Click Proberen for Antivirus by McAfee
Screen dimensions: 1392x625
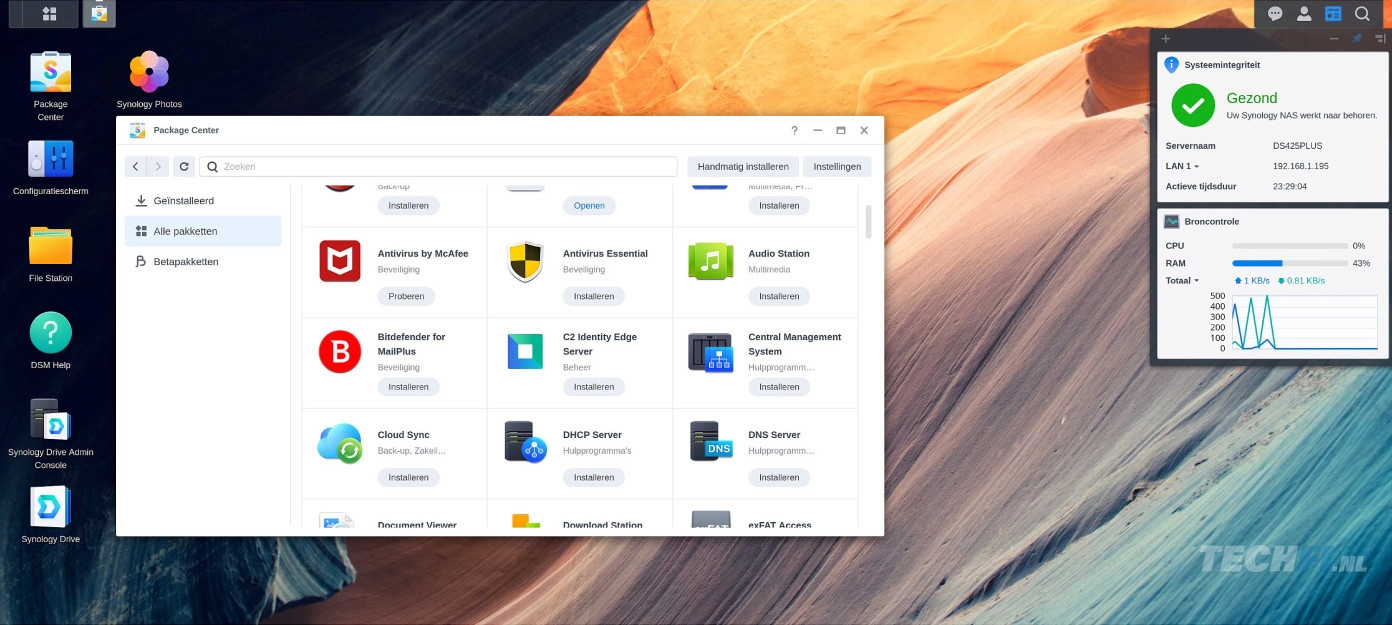point(408,296)
